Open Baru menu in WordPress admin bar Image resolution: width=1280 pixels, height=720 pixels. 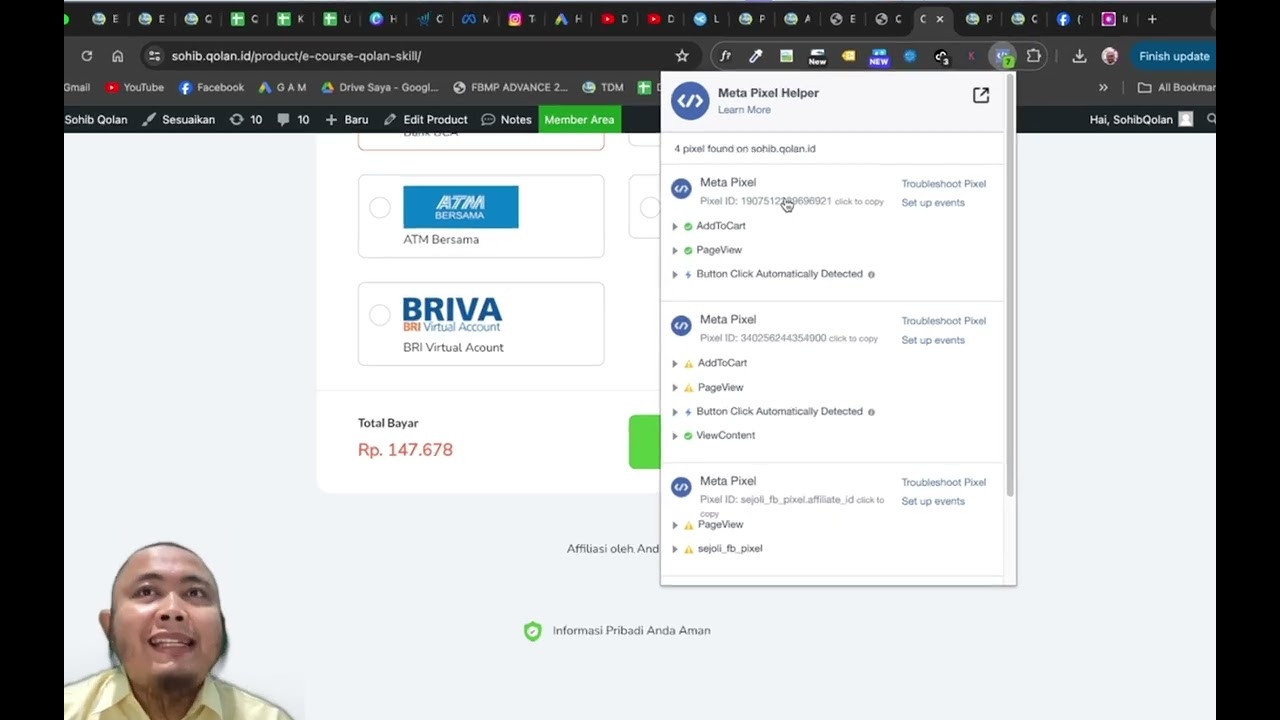[347, 119]
